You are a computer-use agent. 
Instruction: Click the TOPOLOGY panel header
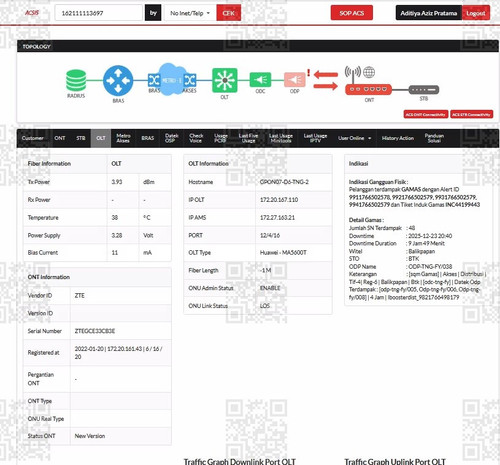258,46
